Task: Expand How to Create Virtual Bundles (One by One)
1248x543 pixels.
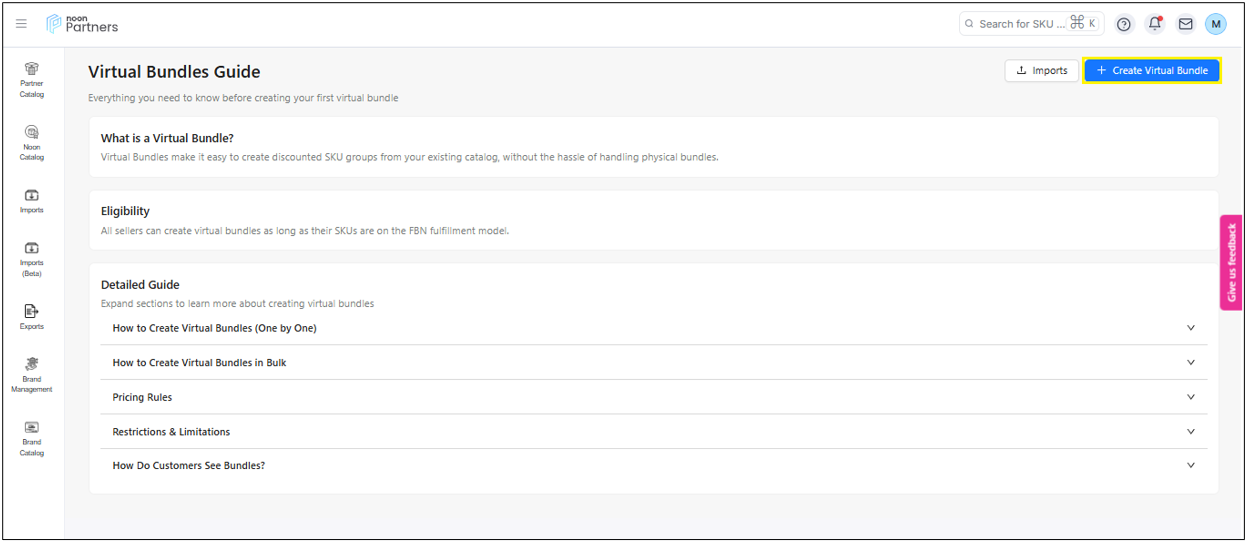Action: click(653, 328)
